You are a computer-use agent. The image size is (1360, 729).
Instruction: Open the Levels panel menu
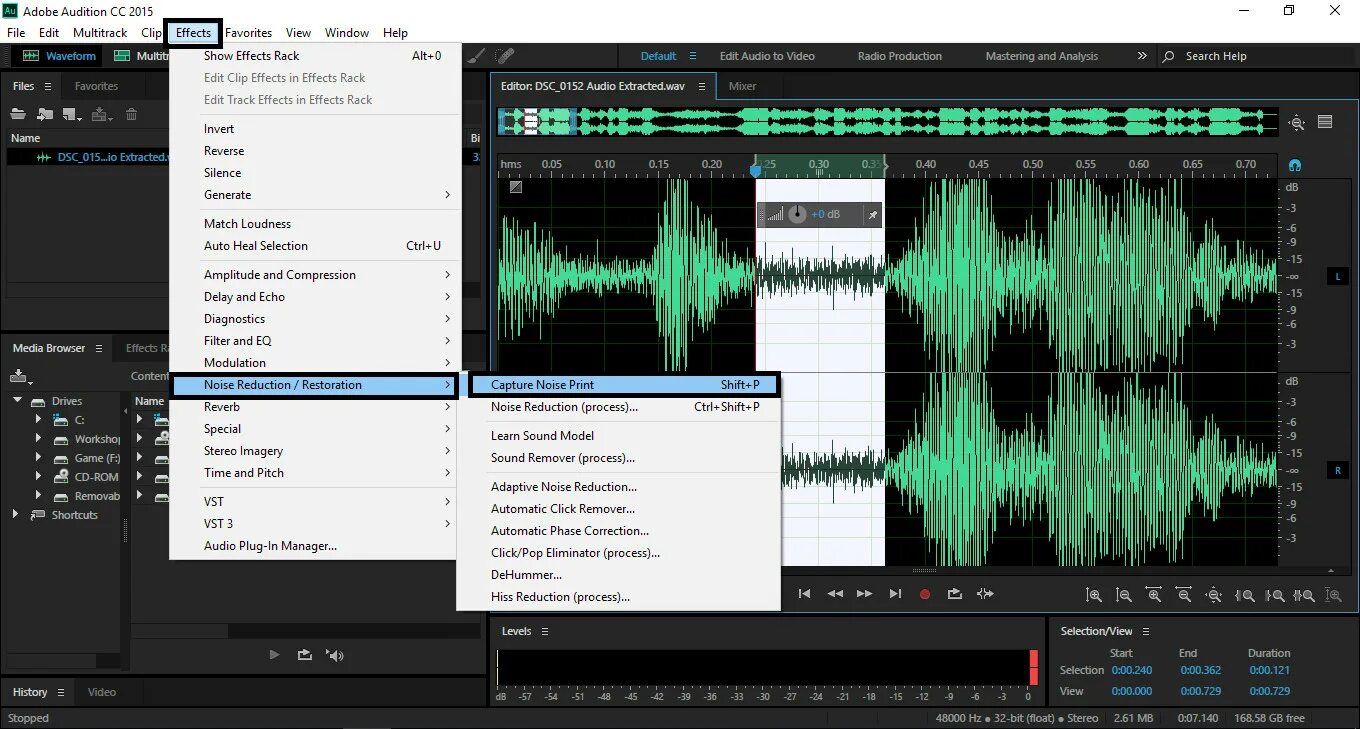tap(544, 631)
